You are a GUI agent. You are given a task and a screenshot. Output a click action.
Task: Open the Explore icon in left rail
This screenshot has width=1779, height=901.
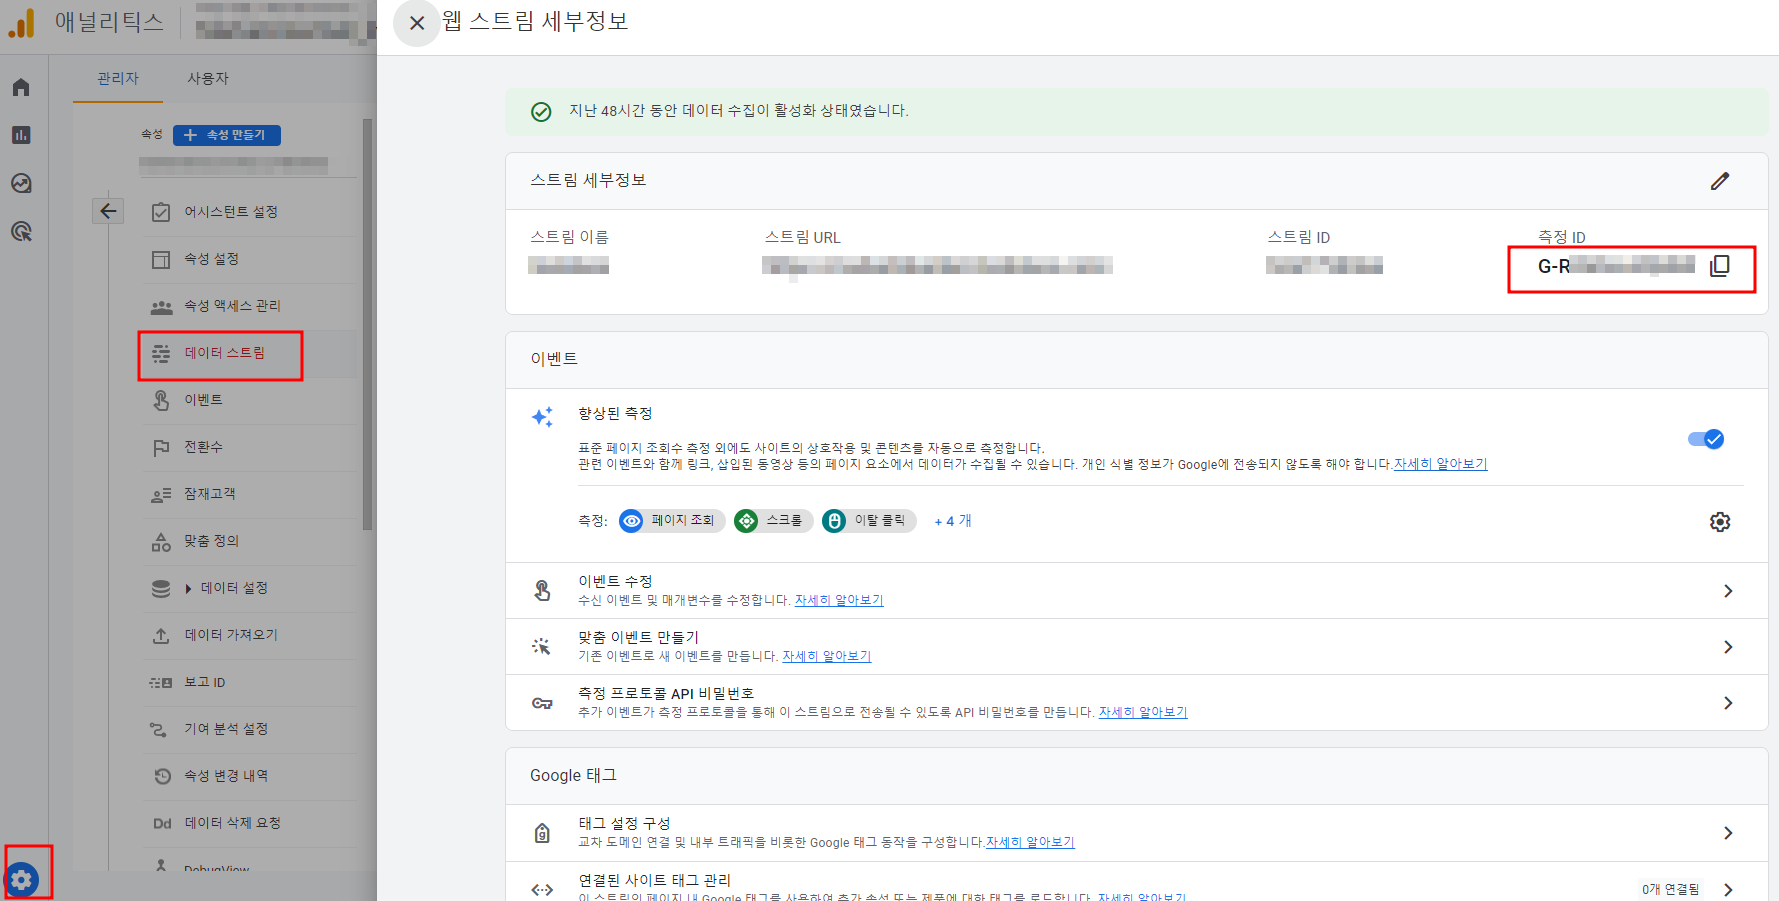21,183
